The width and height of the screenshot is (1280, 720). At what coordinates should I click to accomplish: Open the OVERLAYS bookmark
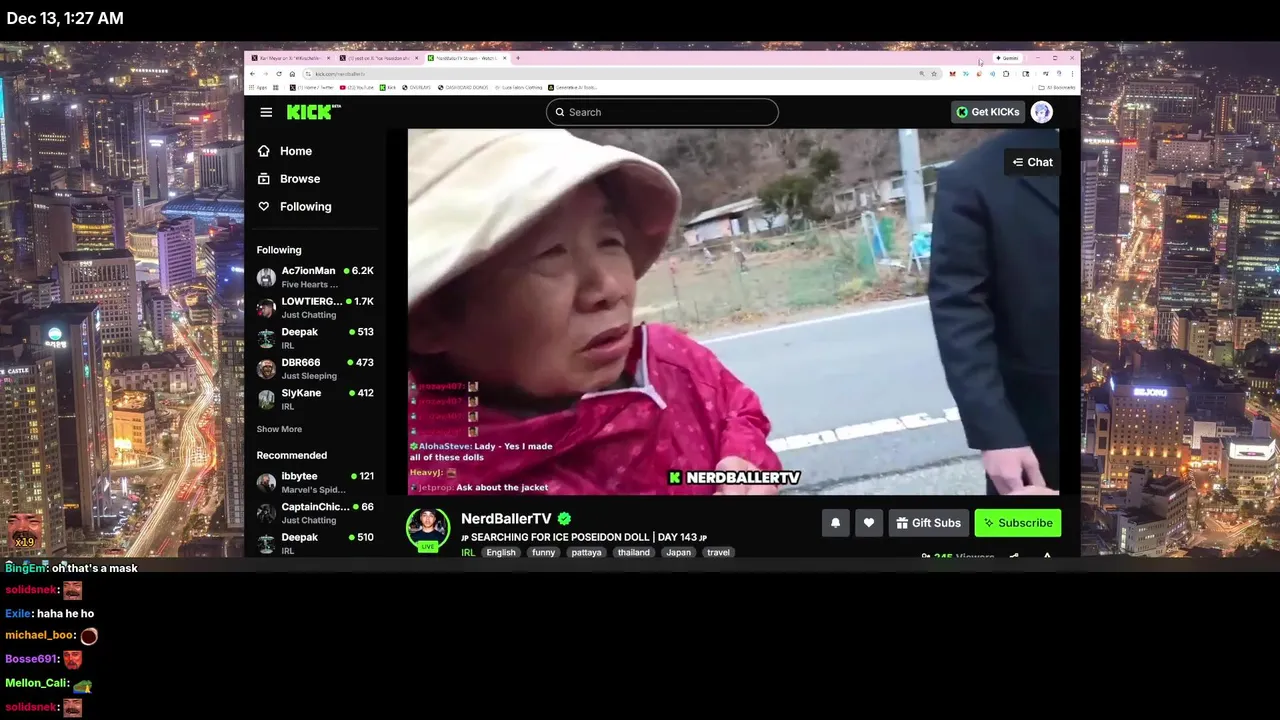coord(418,88)
